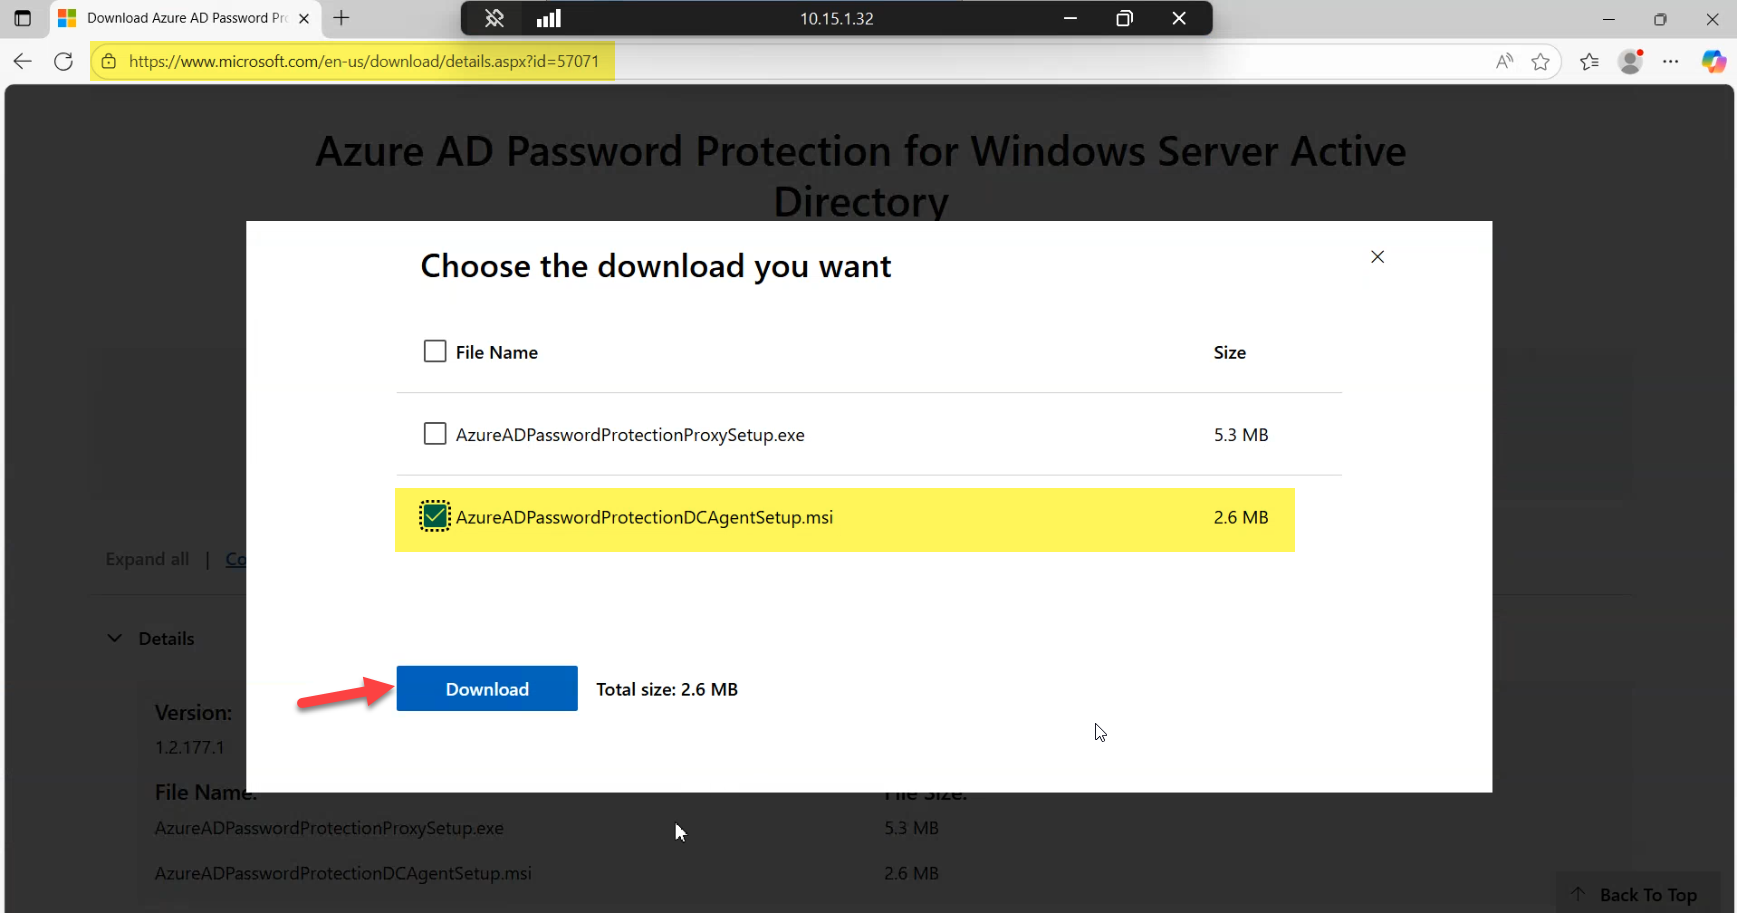Check AzureADPasswordProtectionProxySetup.exe checkbox

pyautogui.click(x=435, y=434)
